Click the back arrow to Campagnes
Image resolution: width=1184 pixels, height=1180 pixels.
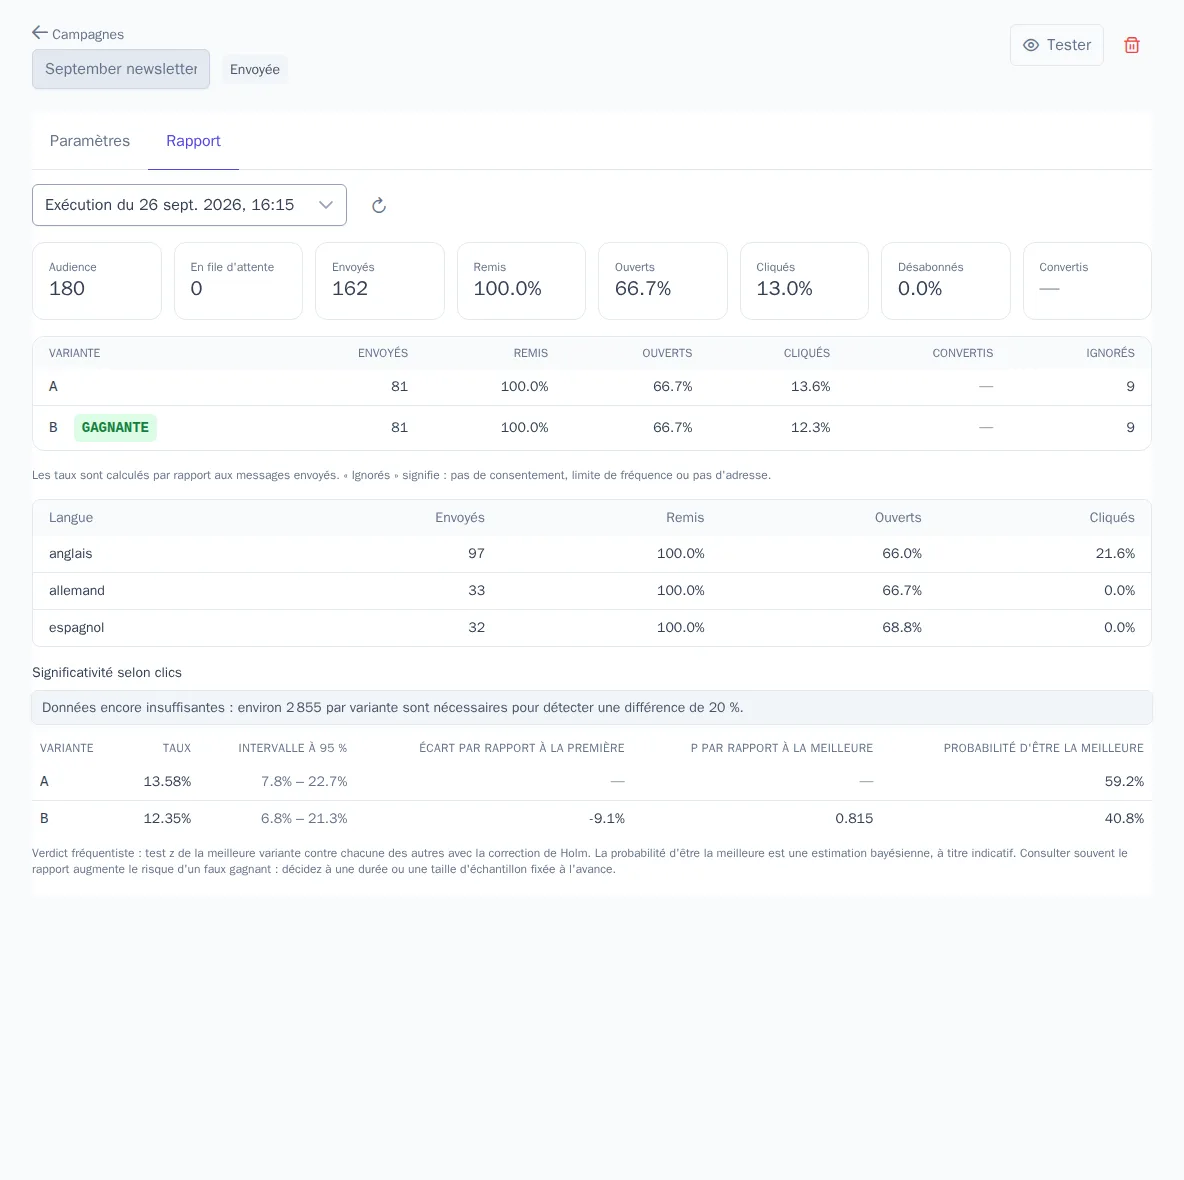pos(40,32)
